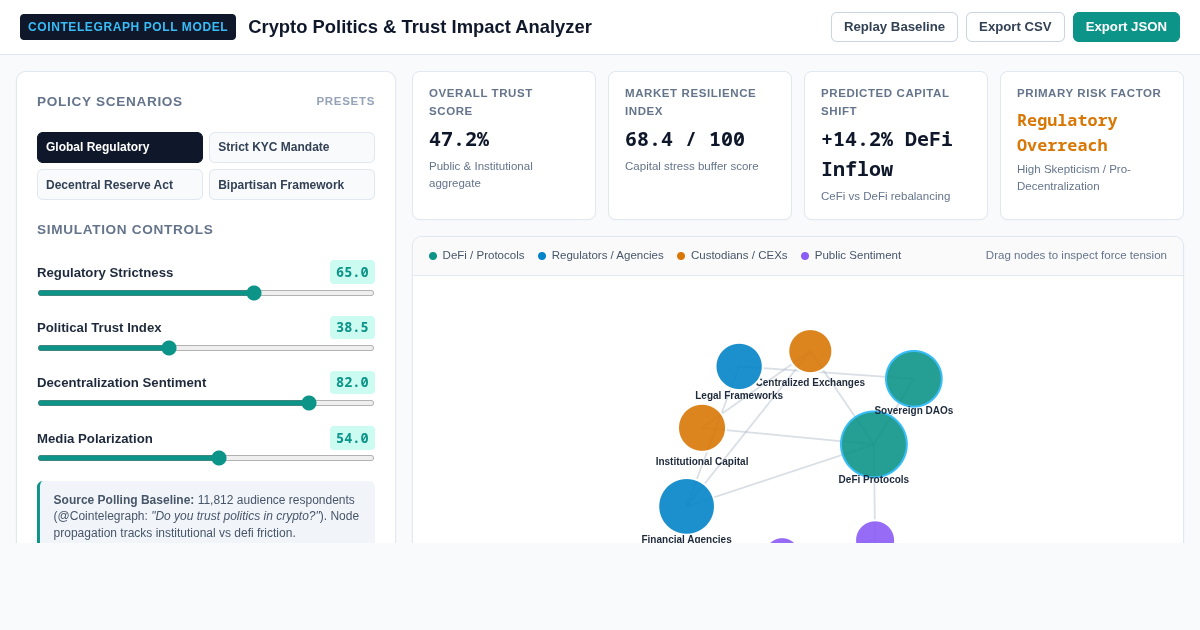Screen dimensions: 1200x630
Task: Click the +14.2% DeFi Inflow value
Action: point(887,154)
